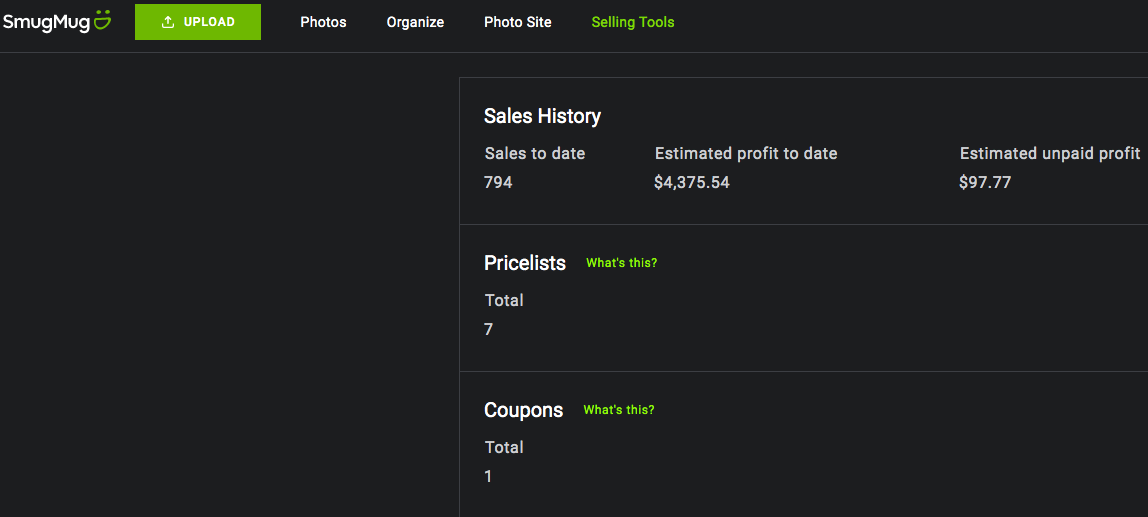The image size is (1148, 517).
Task: Click the SmugMug logo wordmark
Action: tap(46, 23)
